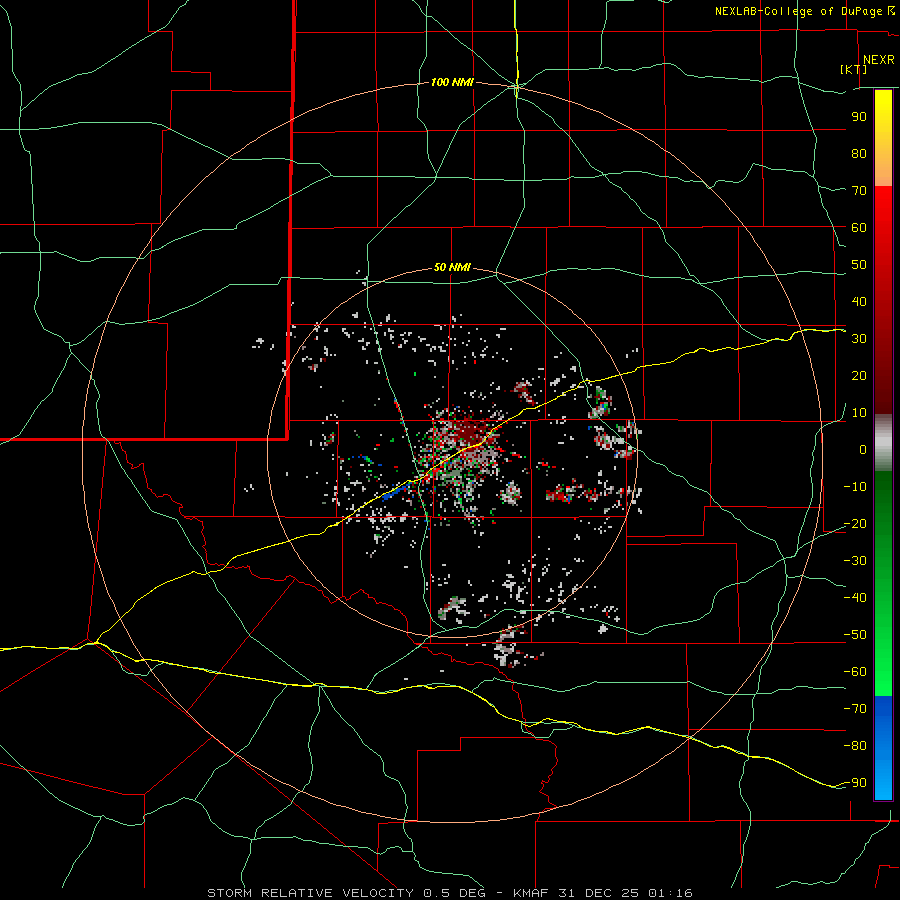Viewport: 900px width, 900px height.
Task: Click the -20 value on the color scale
Action: pos(855,523)
